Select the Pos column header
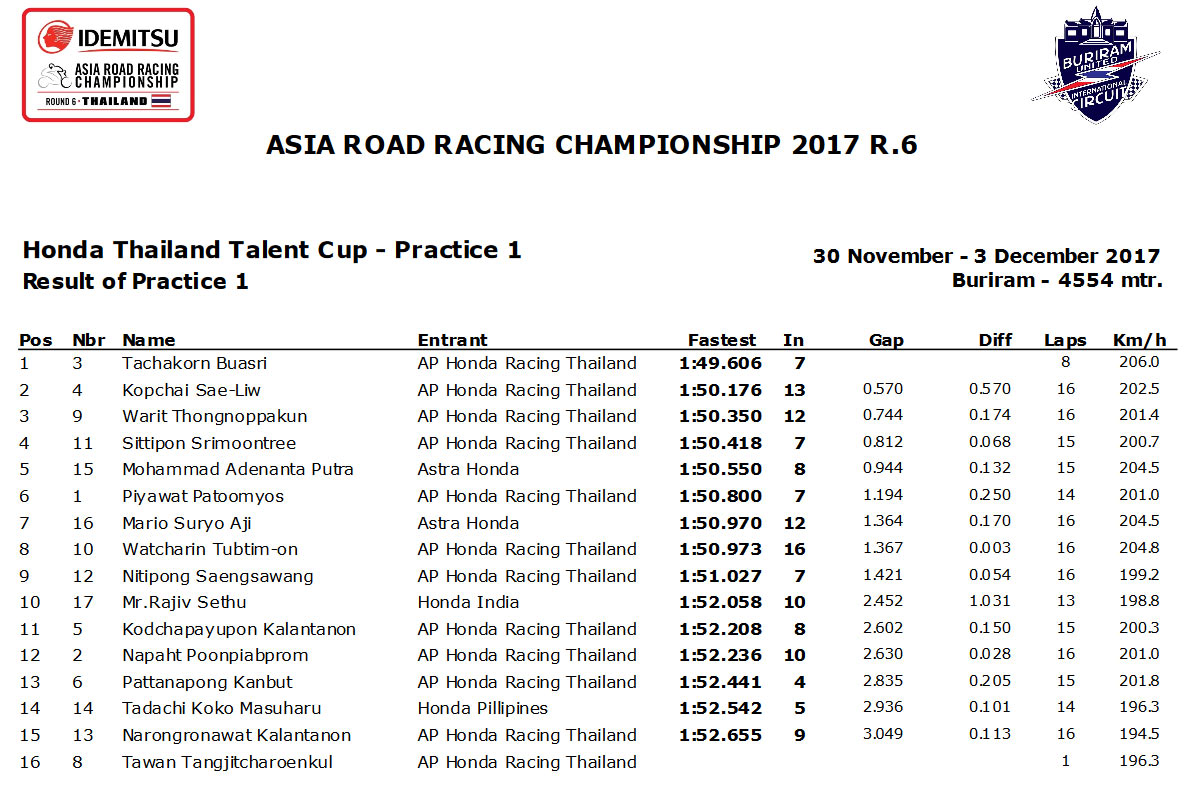The width and height of the screenshot is (1192, 812). (36, 340)
